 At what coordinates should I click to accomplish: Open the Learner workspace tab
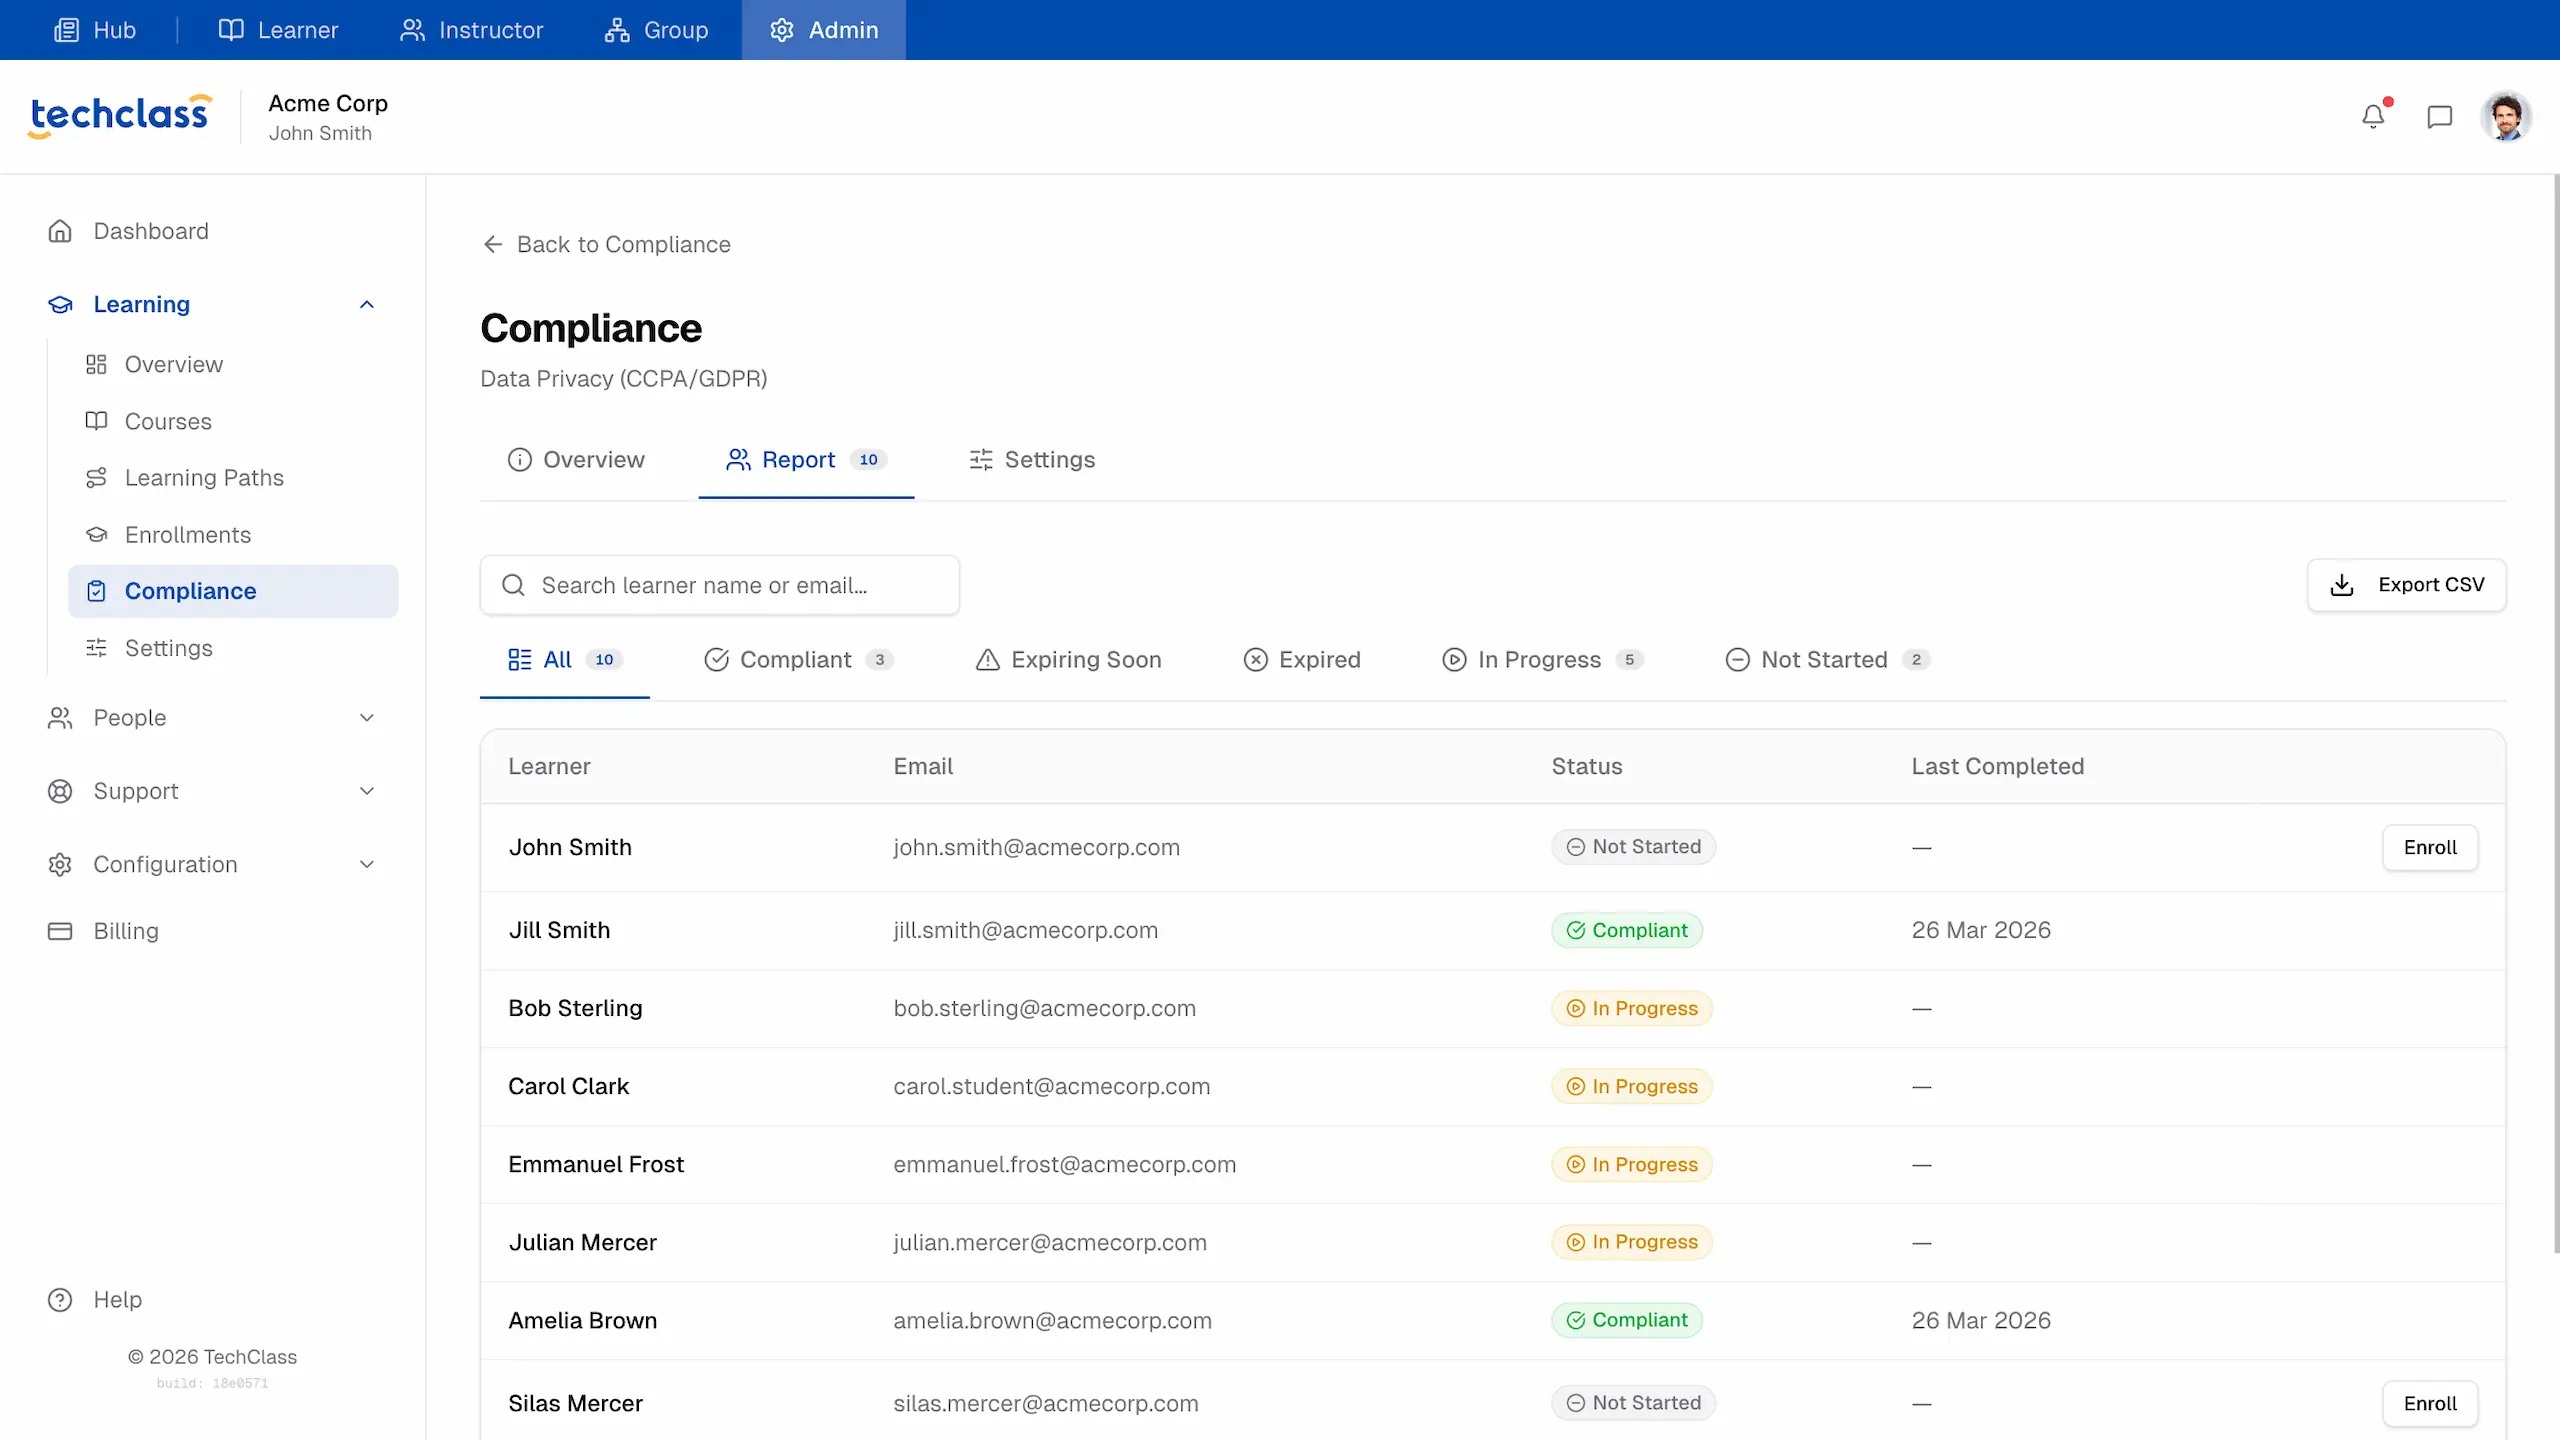coord(278,29)
